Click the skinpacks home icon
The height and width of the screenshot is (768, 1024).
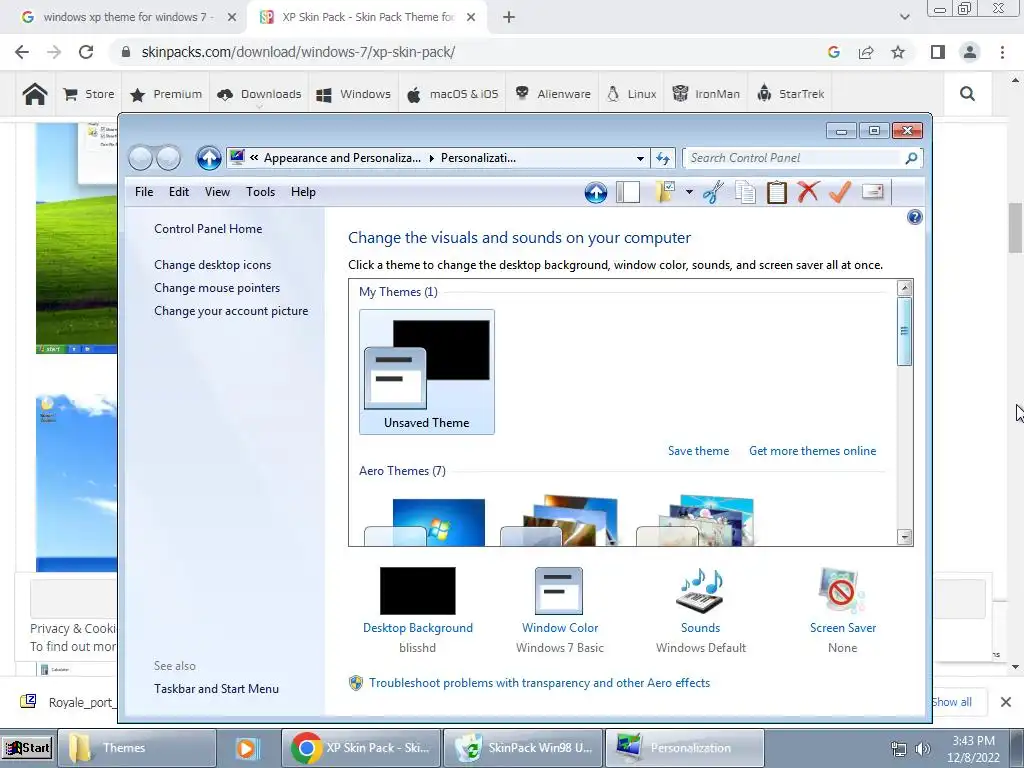35,94
